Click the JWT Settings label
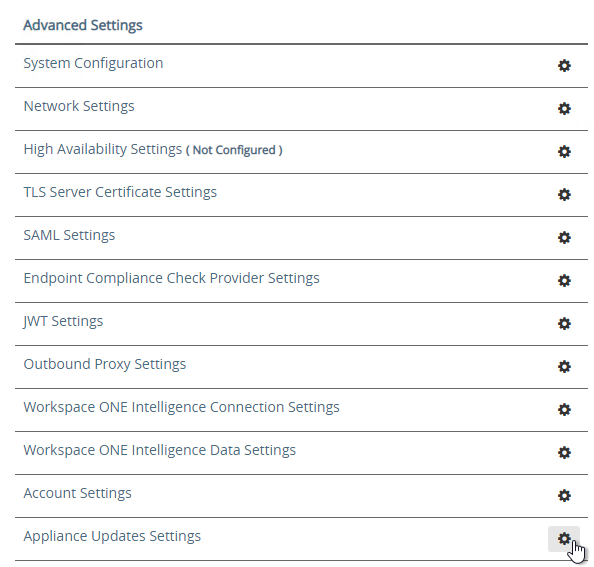Image resolution: width=594 pixels, height=567 pixels. click(63, 321)
